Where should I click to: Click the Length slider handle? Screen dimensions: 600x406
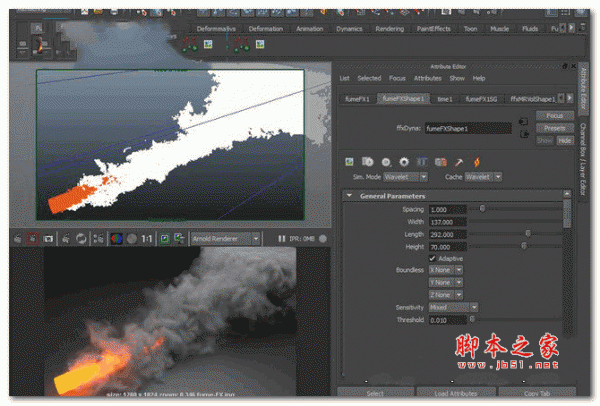point(528,233)
